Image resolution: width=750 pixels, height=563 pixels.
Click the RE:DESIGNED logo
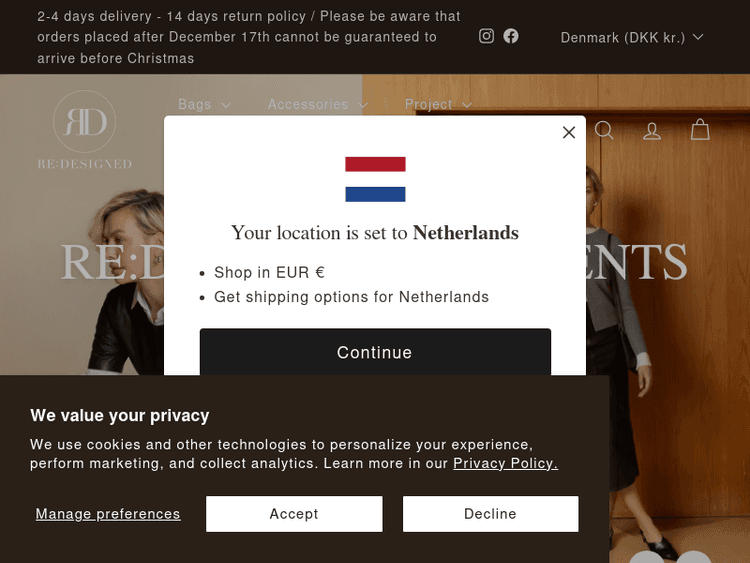pyautogui.click(x=85, y=130)
